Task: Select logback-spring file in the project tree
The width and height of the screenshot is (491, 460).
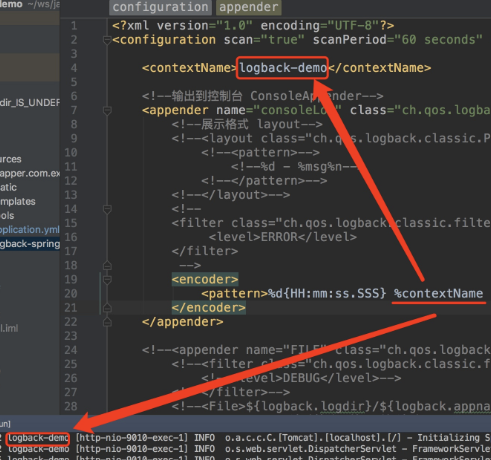Action: coord(30,244)
